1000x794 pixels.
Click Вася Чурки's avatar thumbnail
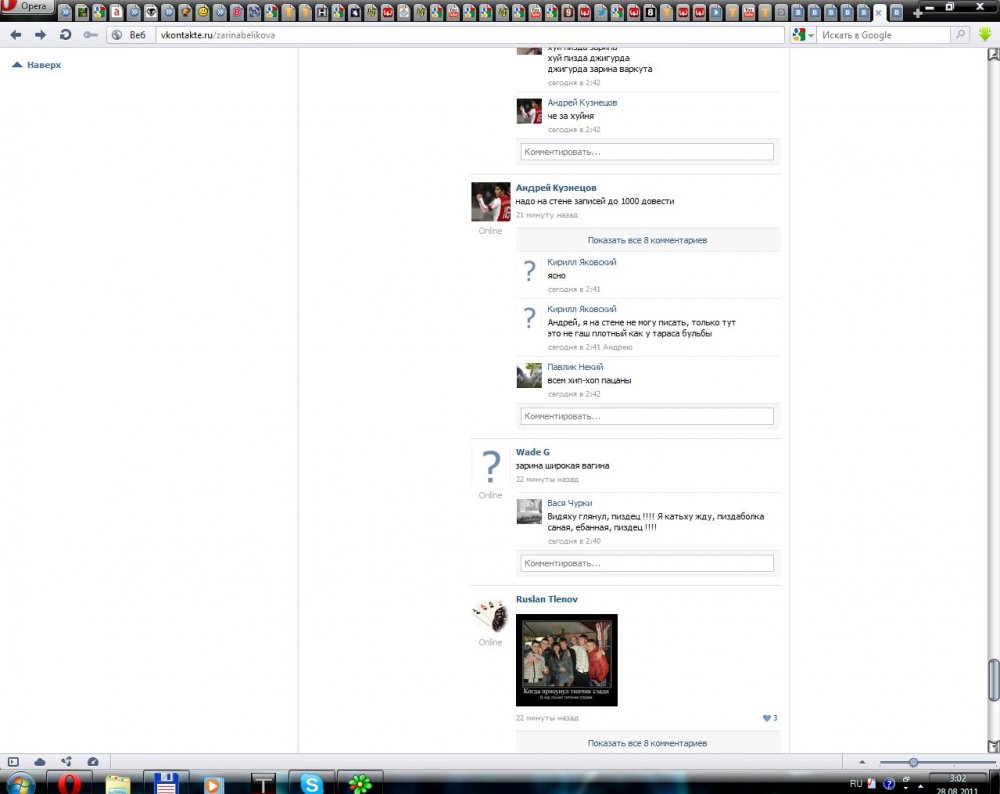point(529,511)
